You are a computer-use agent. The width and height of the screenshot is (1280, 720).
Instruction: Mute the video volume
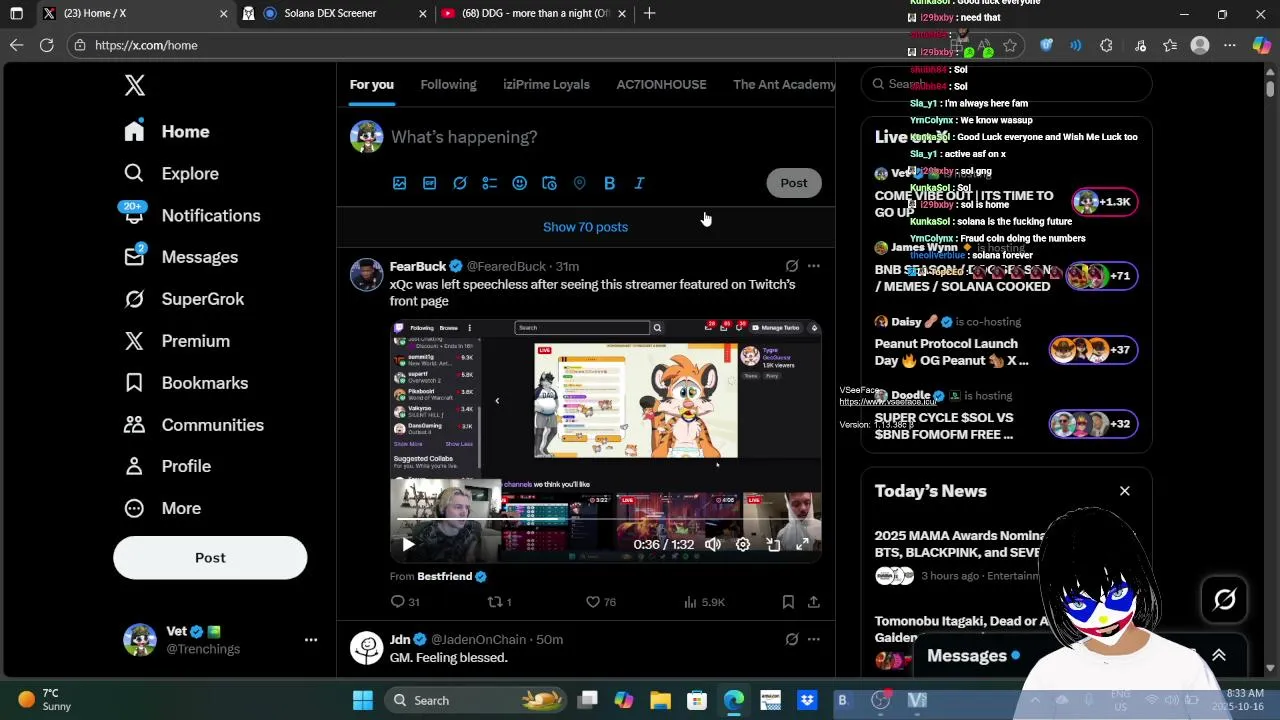pyautogui.click(x=712, y=544)
